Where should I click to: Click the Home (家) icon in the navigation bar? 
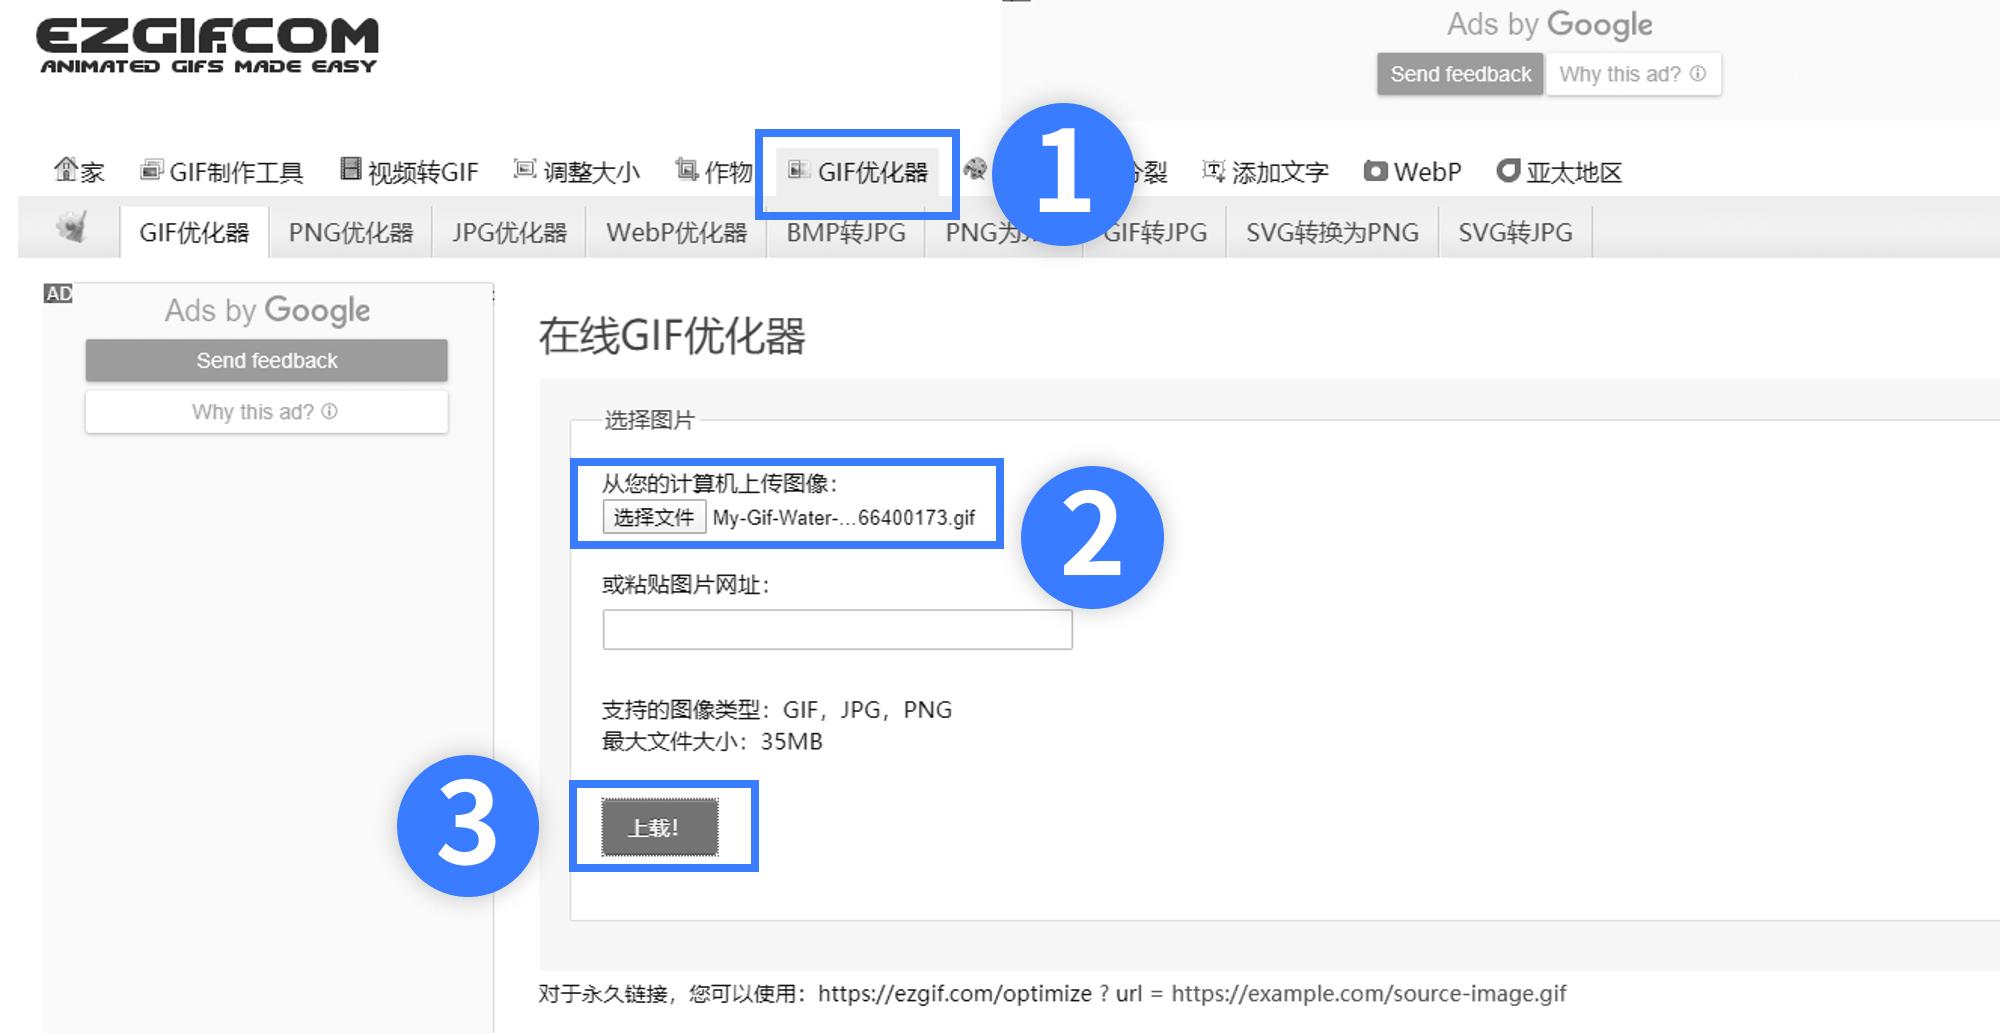(x=65, y=170)
